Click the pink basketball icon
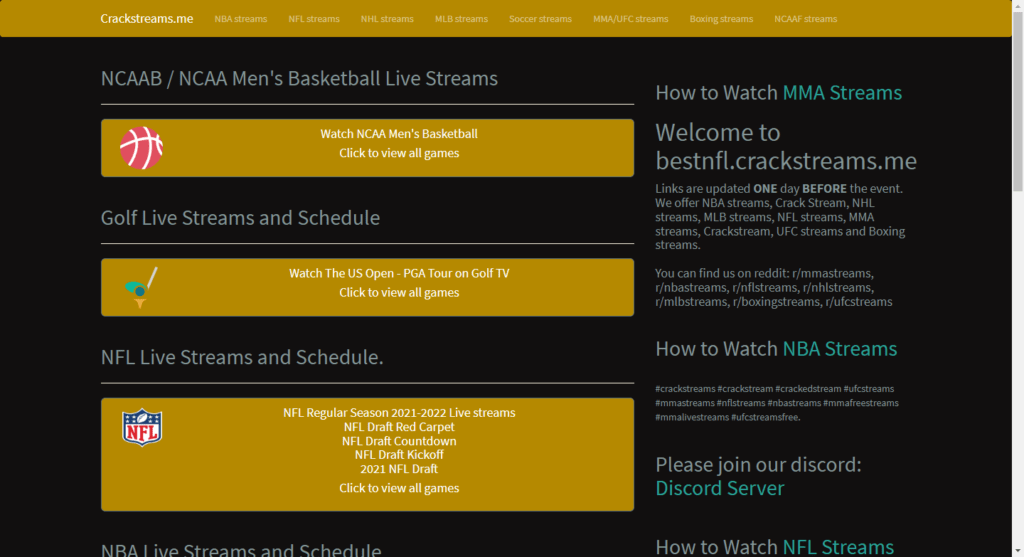This screenshot has height=557, width=1024. [141, 148]
